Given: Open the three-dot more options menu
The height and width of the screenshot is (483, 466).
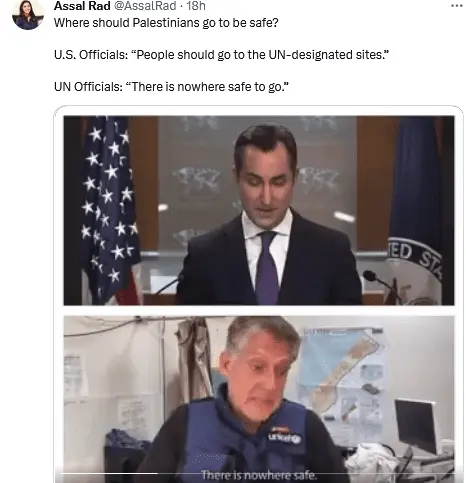Looking at the screenshot, I should [456, 6].
